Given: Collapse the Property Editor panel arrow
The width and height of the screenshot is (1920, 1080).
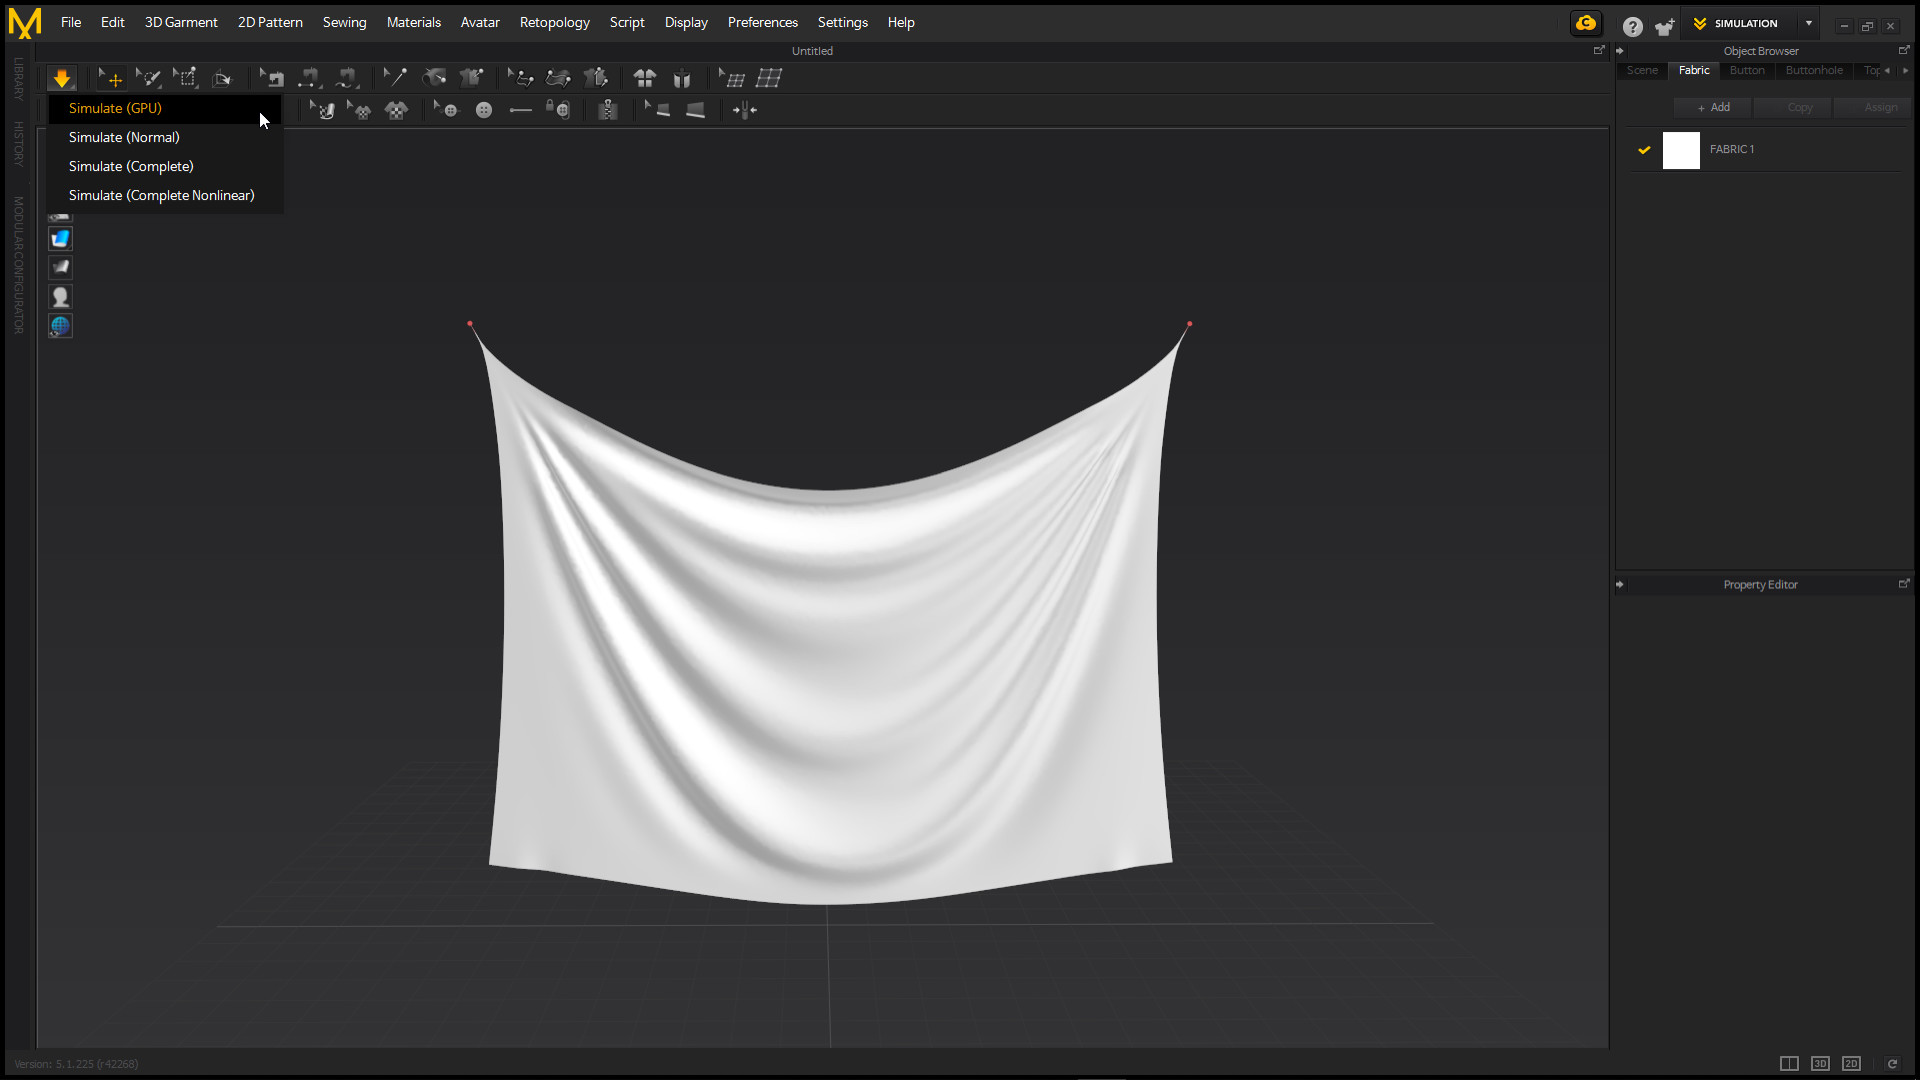Looking at the screenshot, I should pyautogui.click(x=1621, y=584).
